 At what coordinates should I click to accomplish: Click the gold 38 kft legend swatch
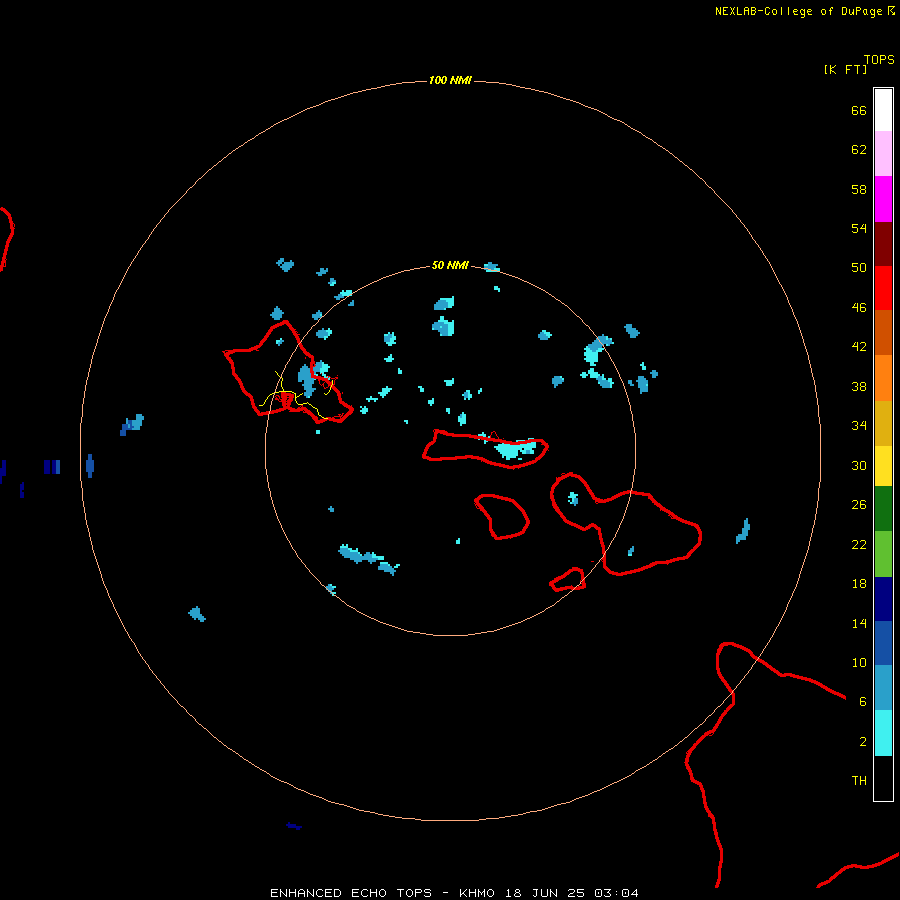tap(883, 423)
